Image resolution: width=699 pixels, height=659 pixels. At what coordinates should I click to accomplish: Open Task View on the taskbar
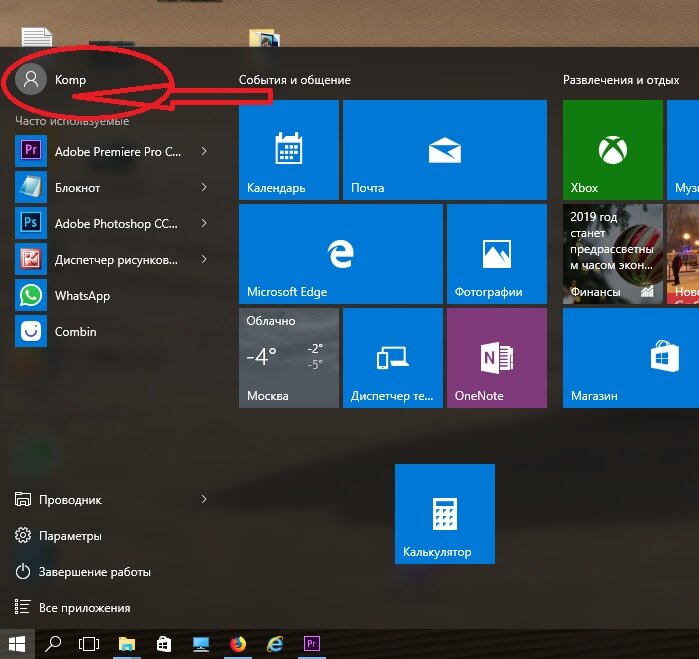pos(89,644)
